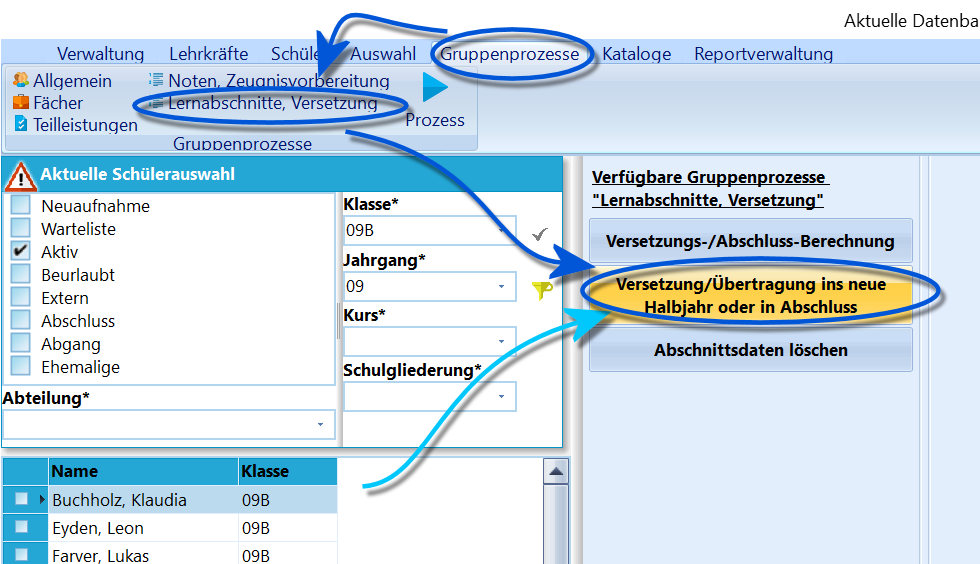Click Versetzung/Übertragung ins neue Halbjahr button
The width and height of the screenshot is (980, 564).
coord(751,295)
